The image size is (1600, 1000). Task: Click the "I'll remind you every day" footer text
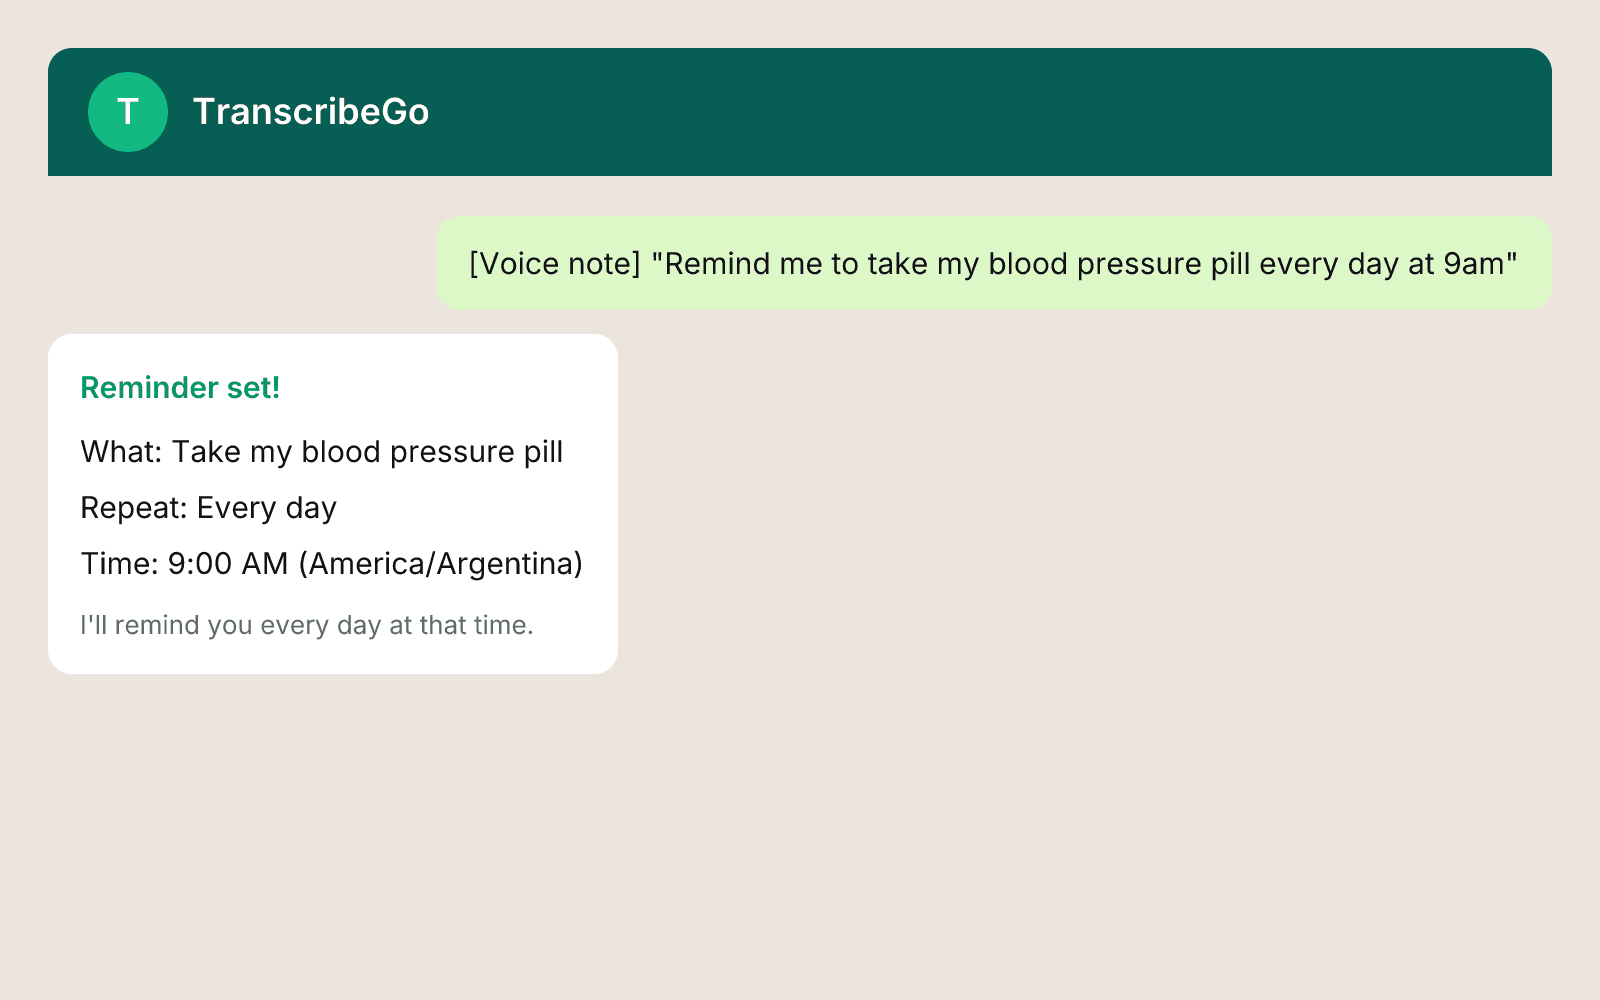tap(307, 624)
